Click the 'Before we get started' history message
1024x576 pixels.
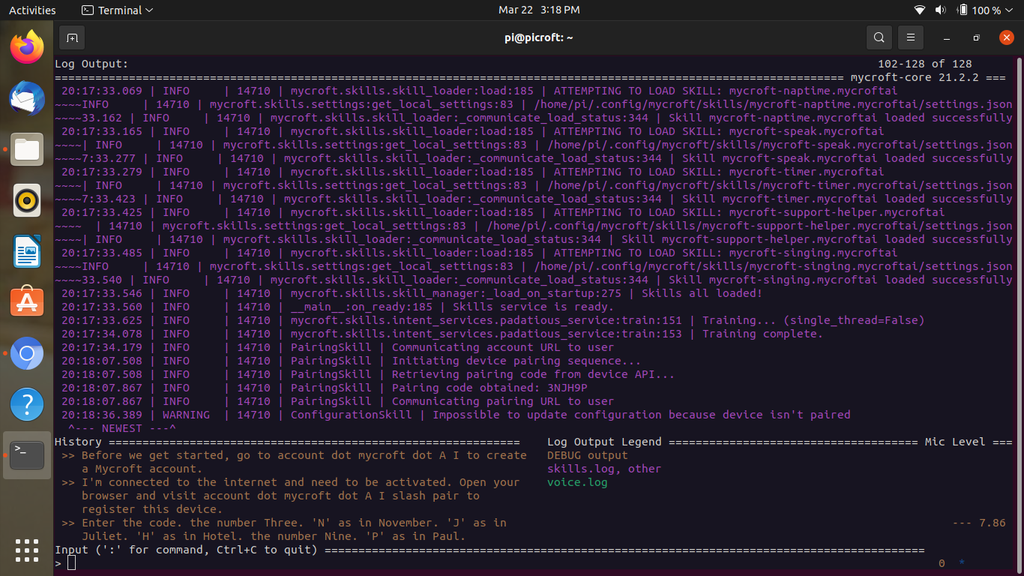point(294,462)
